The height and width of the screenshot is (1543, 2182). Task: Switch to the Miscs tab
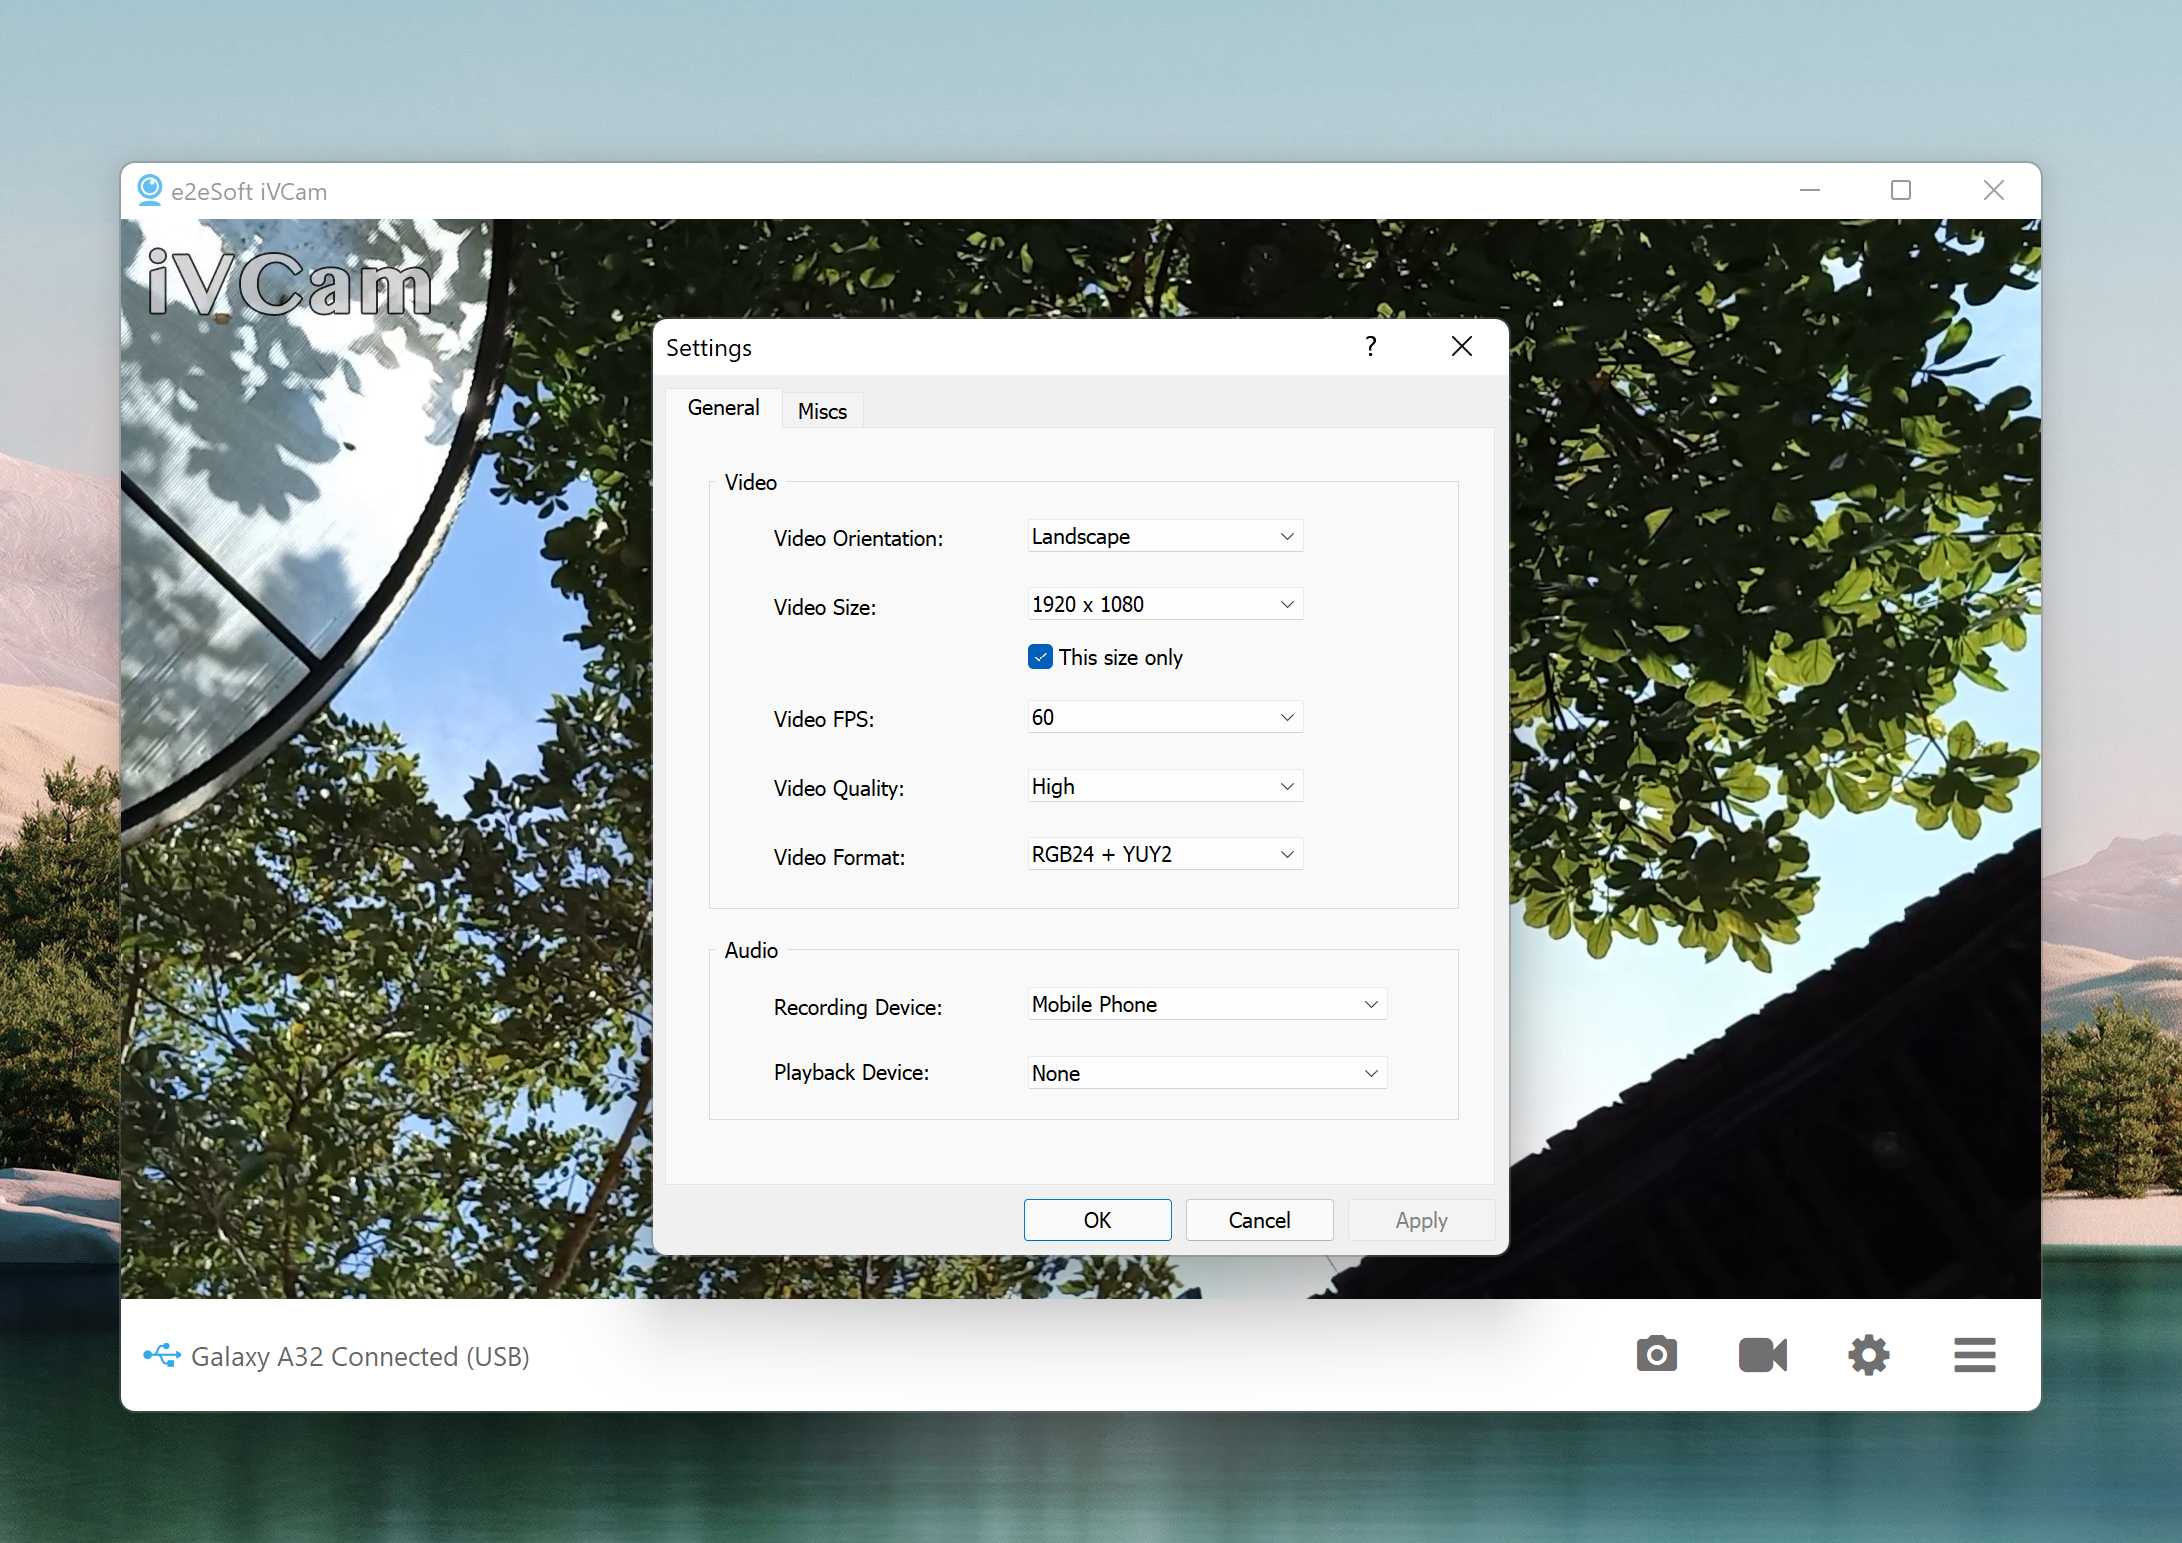click(822, 411)
